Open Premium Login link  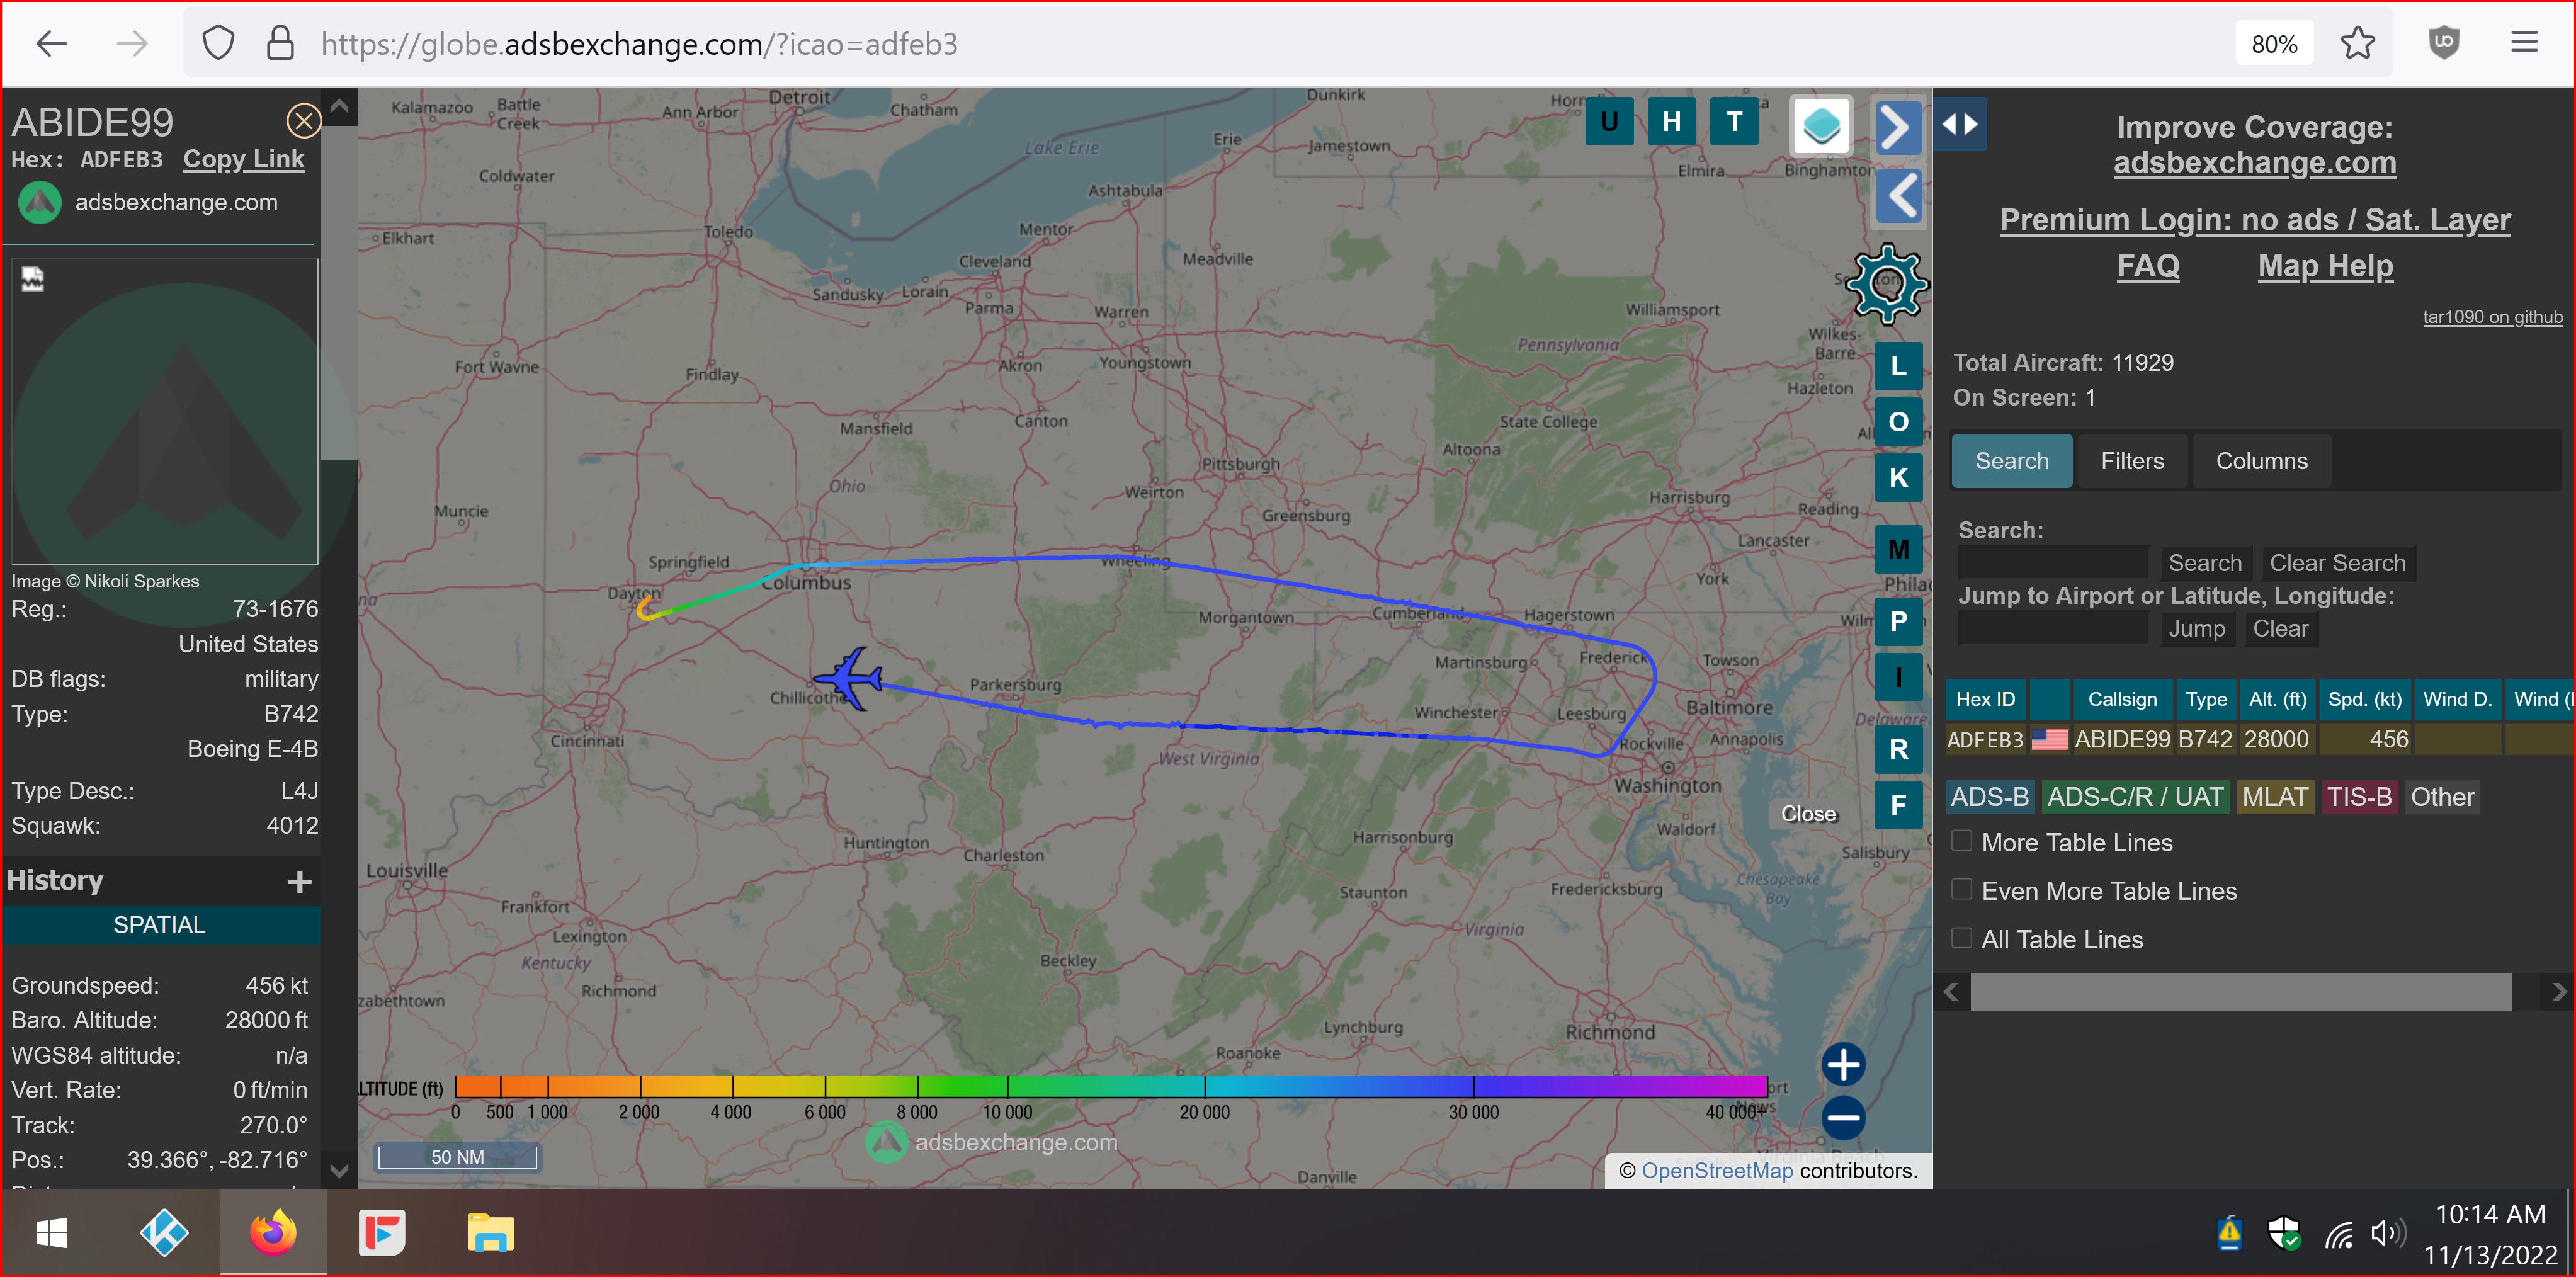pos(2254,219)
